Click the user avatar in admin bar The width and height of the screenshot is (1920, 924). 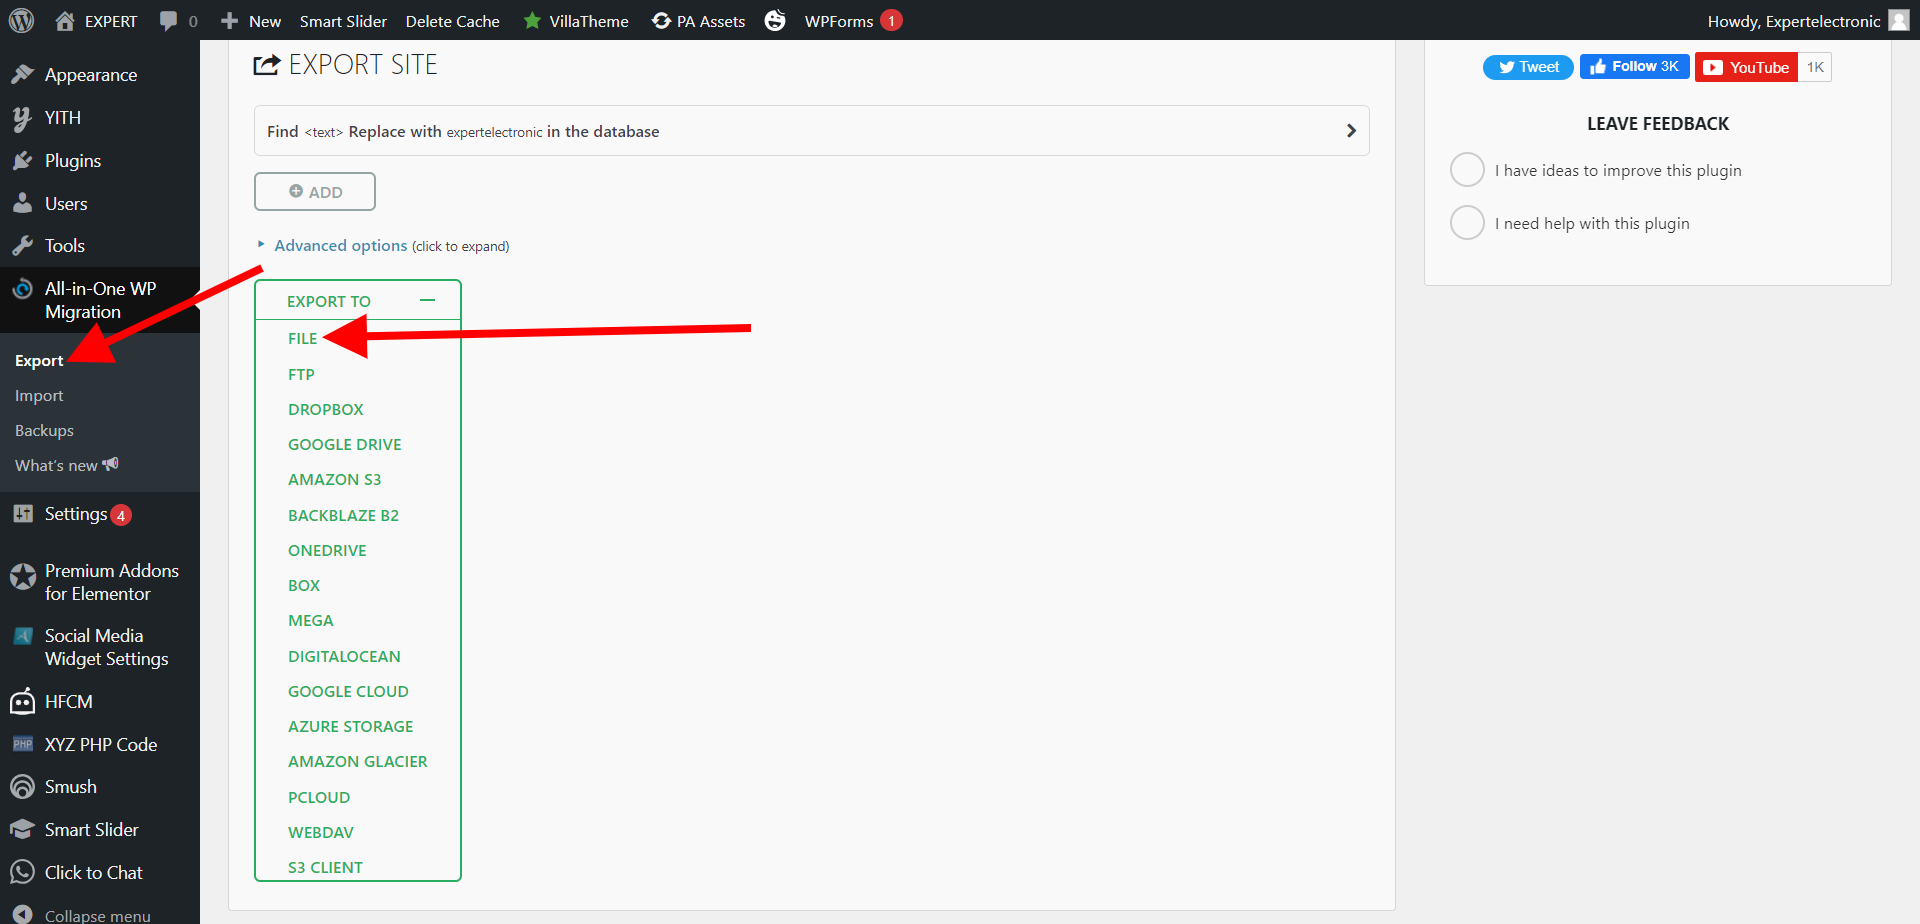coord(1898,21)
